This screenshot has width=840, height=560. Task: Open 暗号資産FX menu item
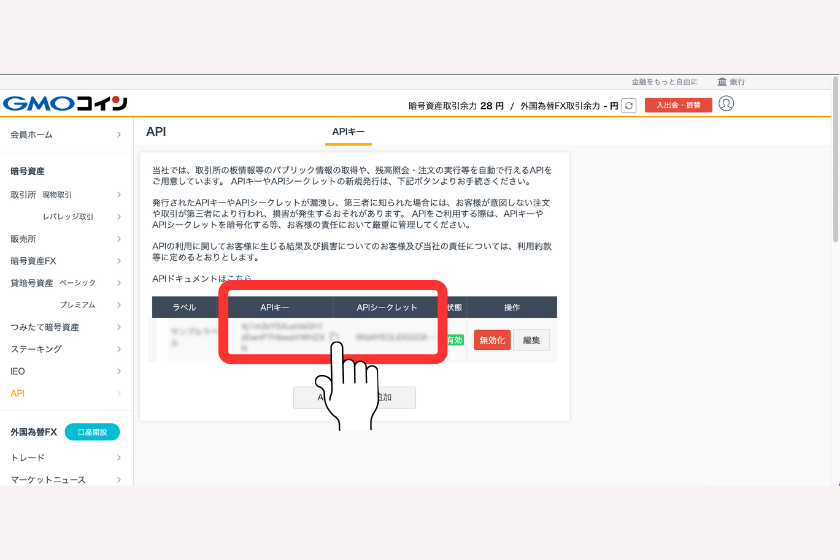tap(34, 260)
